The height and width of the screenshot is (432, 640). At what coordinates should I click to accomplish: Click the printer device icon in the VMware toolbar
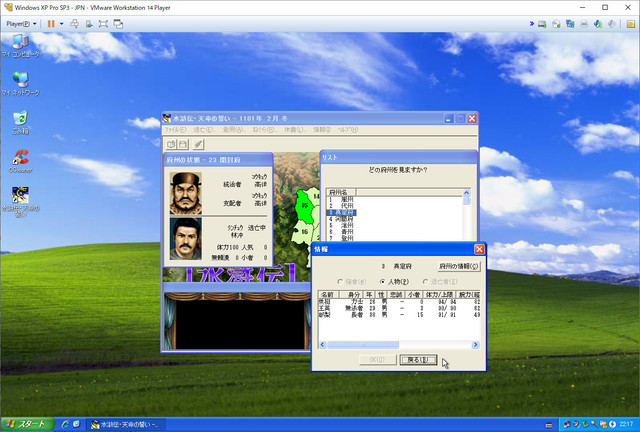tap(584, 24)
